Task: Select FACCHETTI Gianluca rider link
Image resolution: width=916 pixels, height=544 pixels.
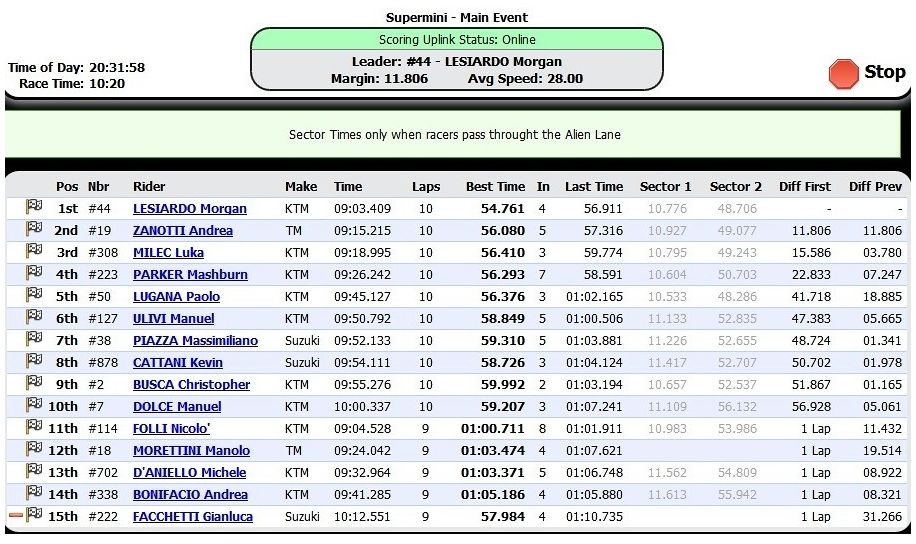Action: tap(192, 517)
